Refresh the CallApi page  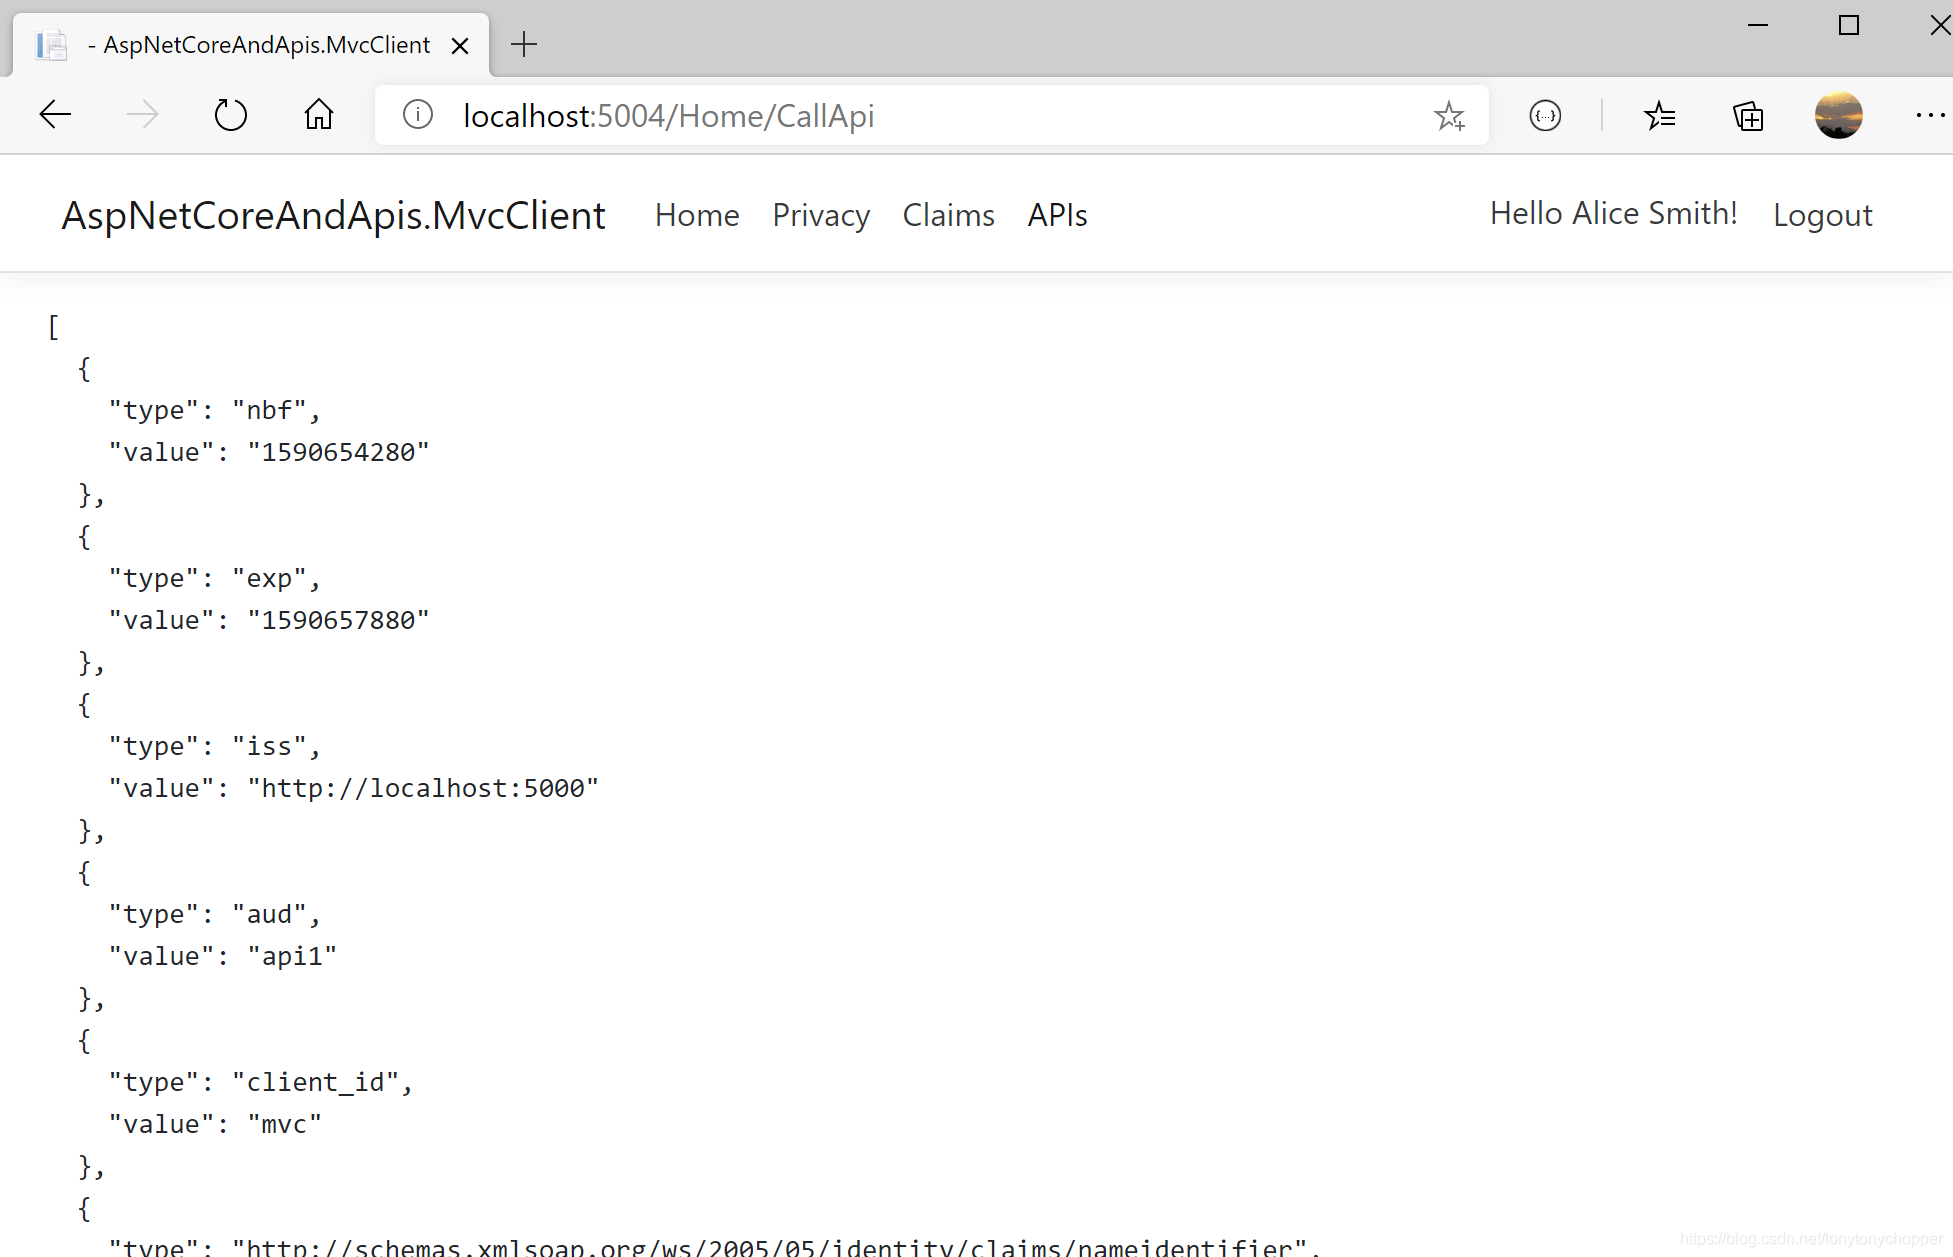click(x=230, y=114)
